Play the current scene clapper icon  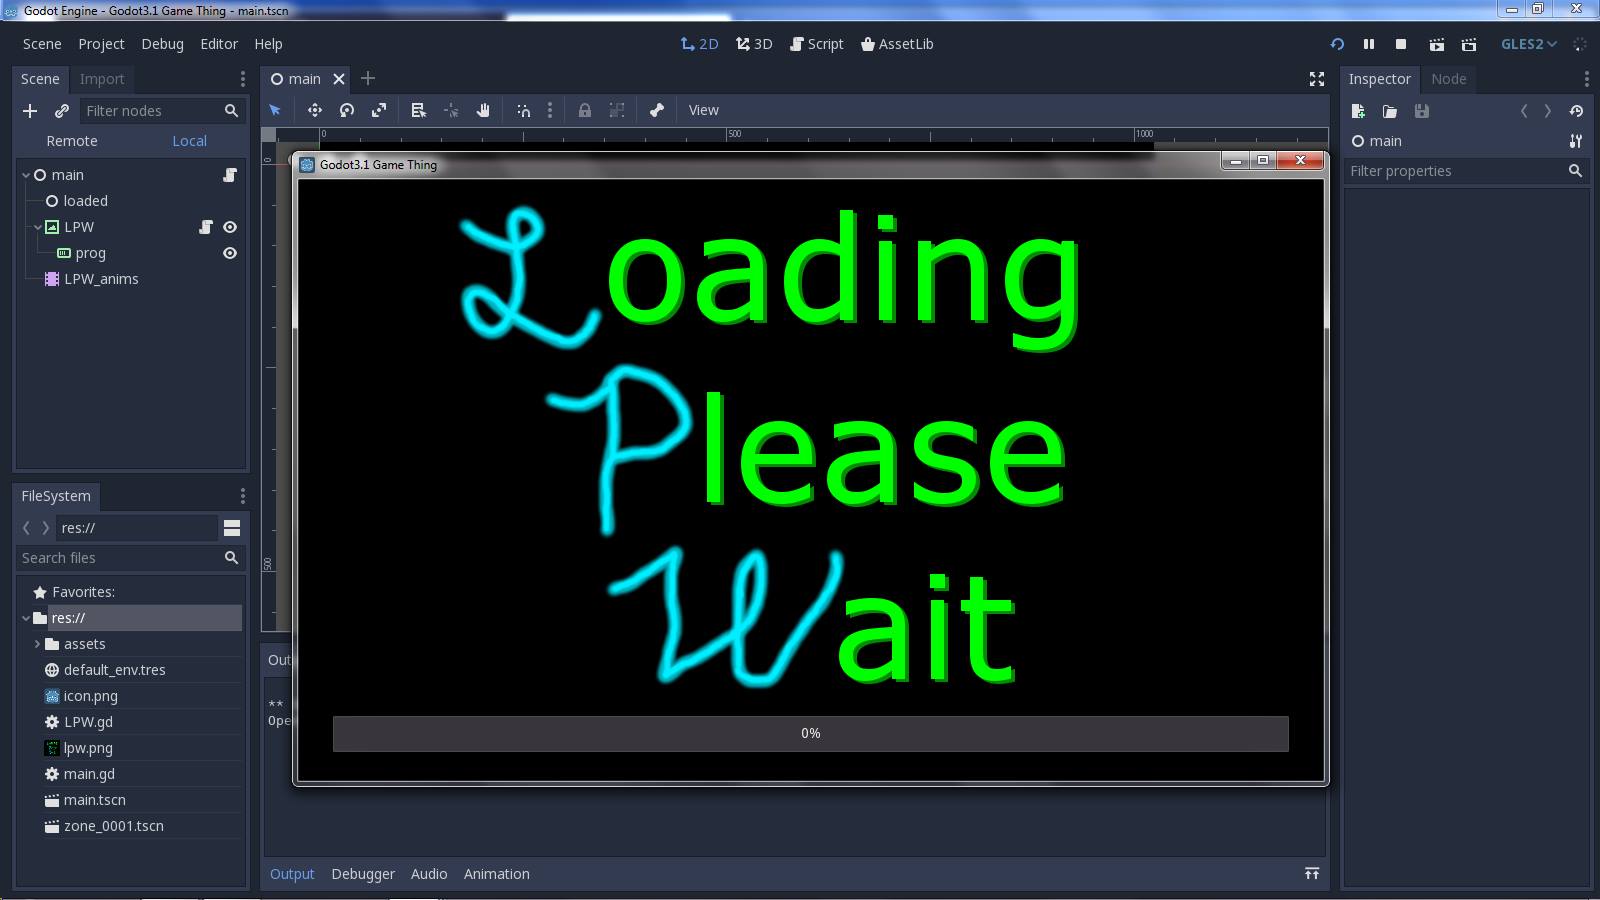tap(1437, 44)
